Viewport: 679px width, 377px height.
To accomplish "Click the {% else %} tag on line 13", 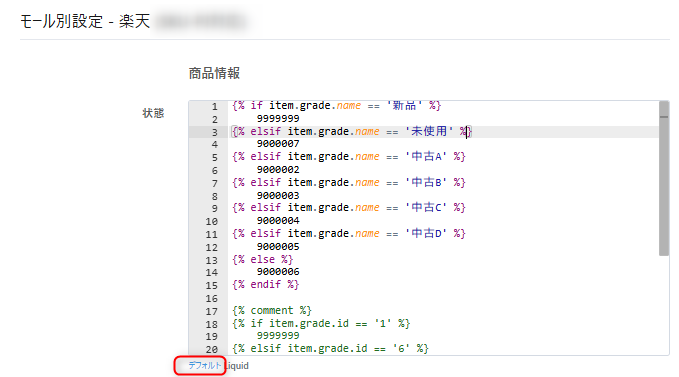I will 263,259.
